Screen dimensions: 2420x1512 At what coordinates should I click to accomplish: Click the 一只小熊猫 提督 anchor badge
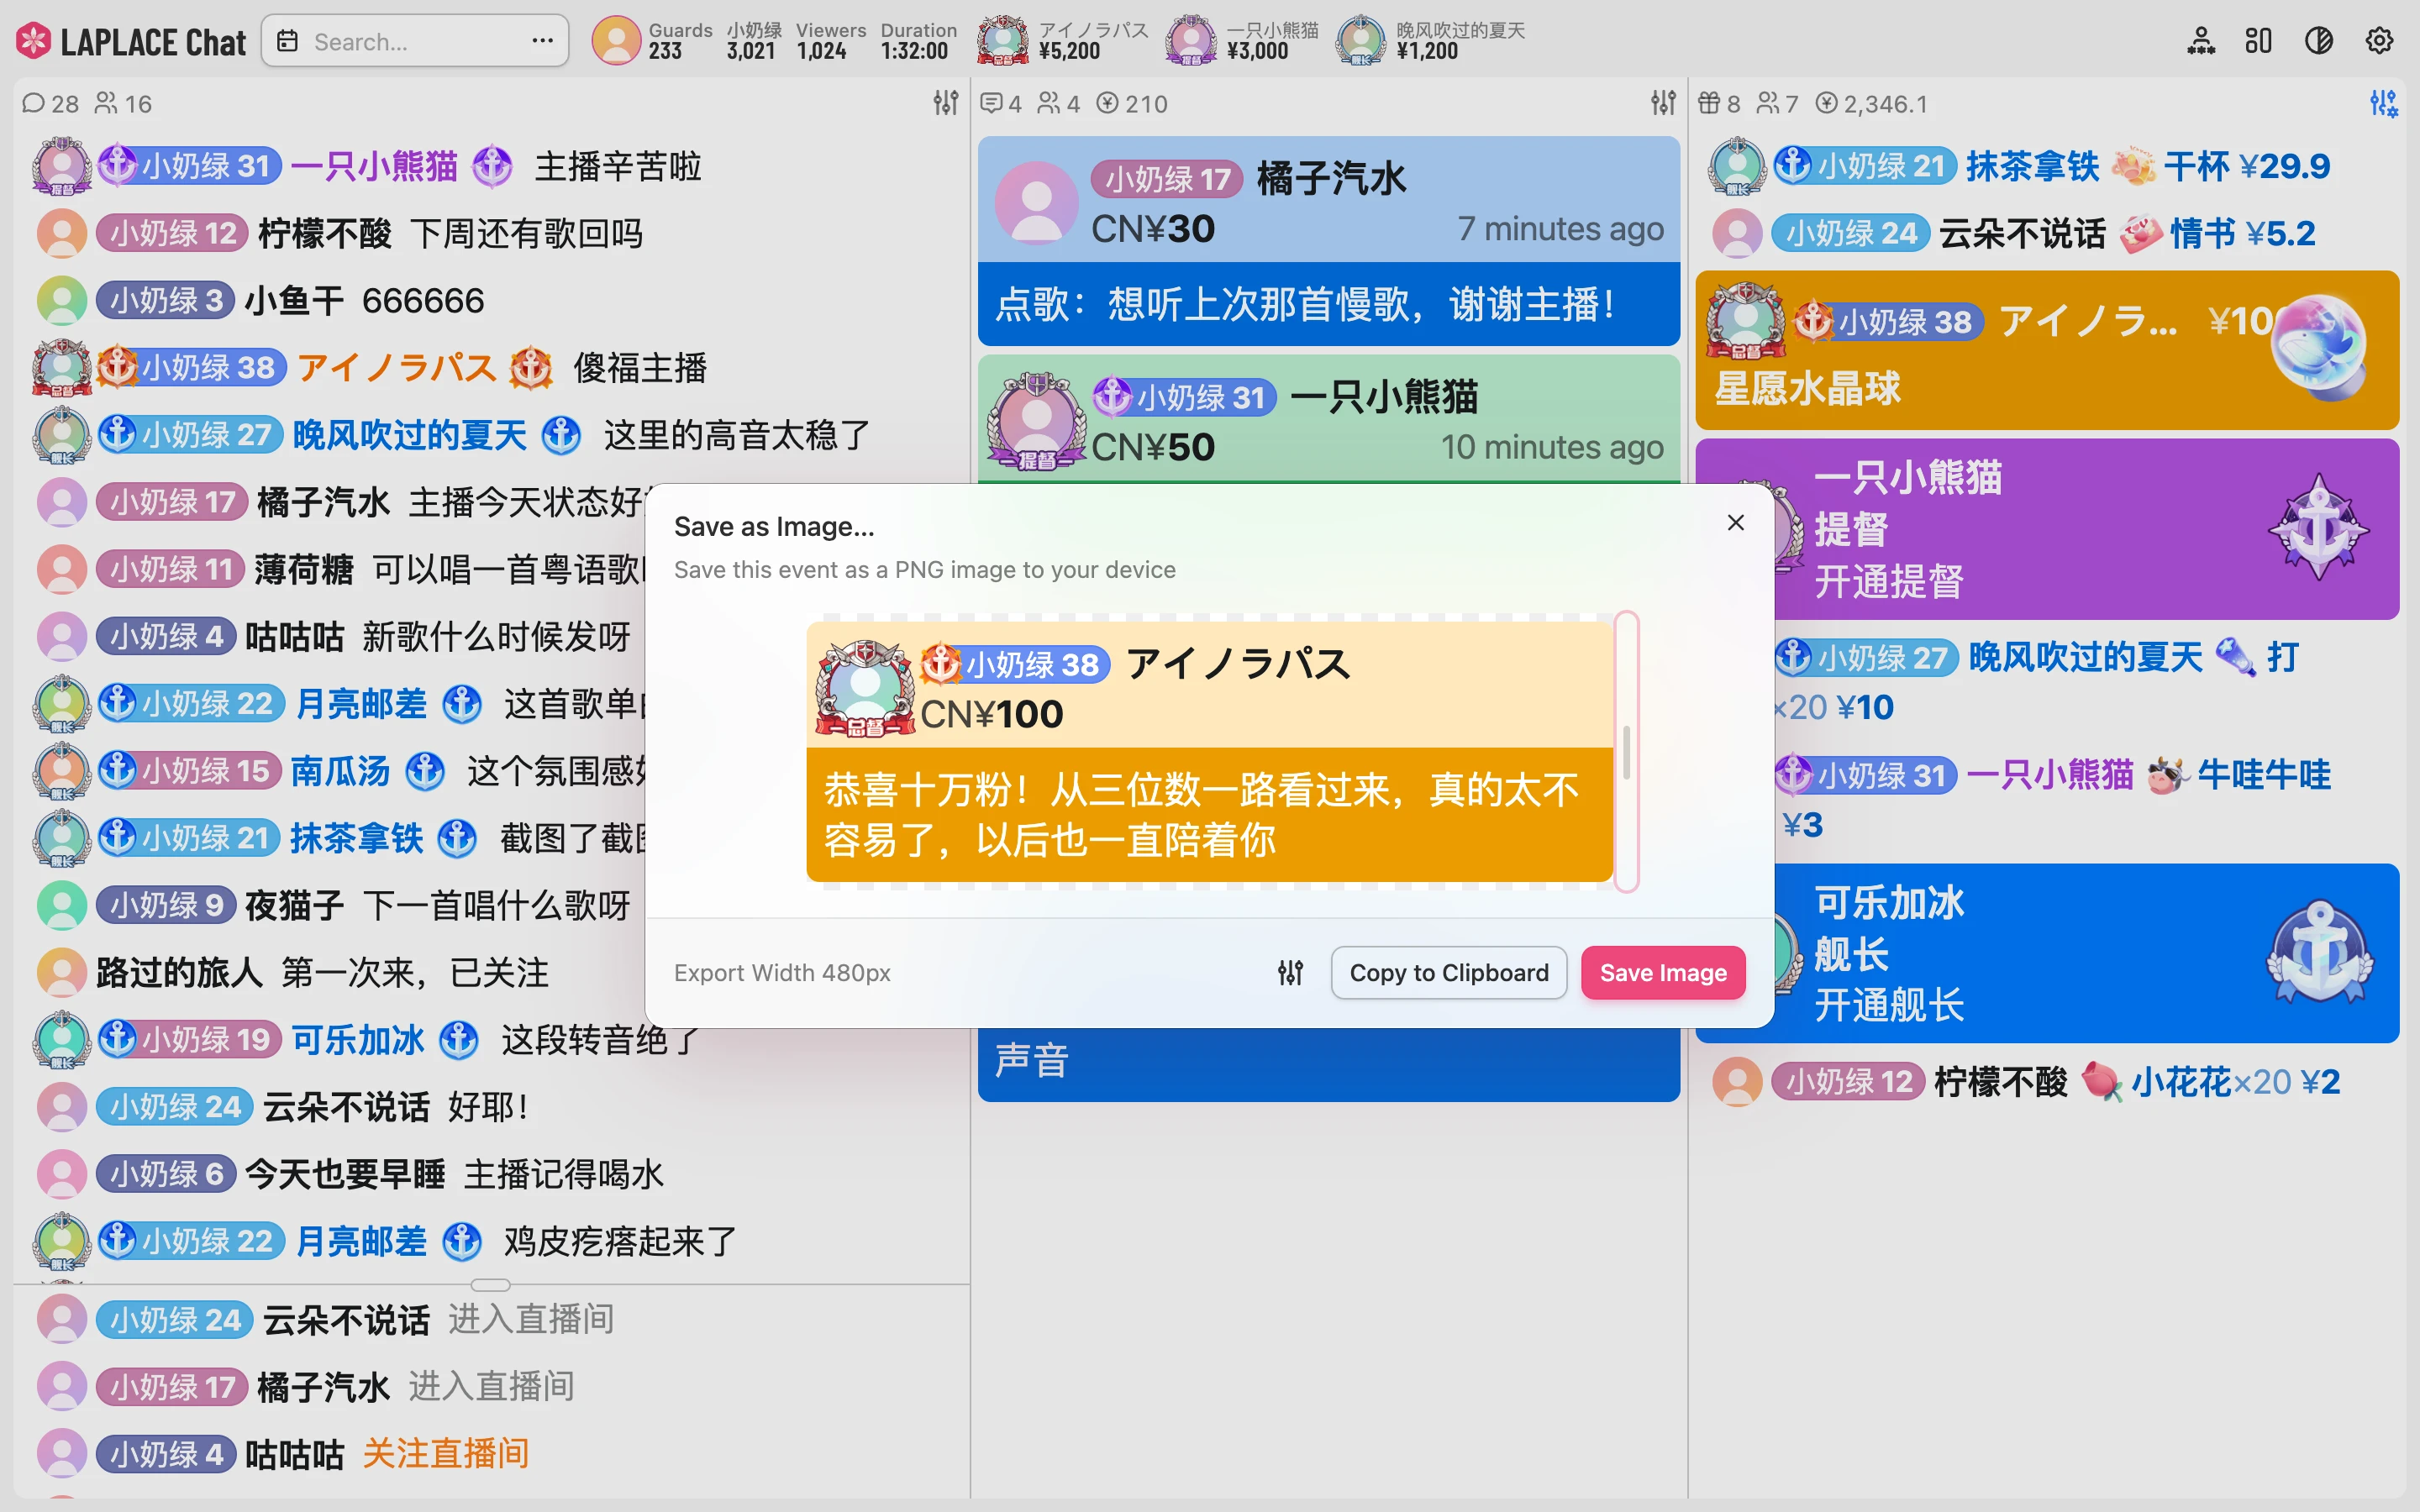point(2318,527)
